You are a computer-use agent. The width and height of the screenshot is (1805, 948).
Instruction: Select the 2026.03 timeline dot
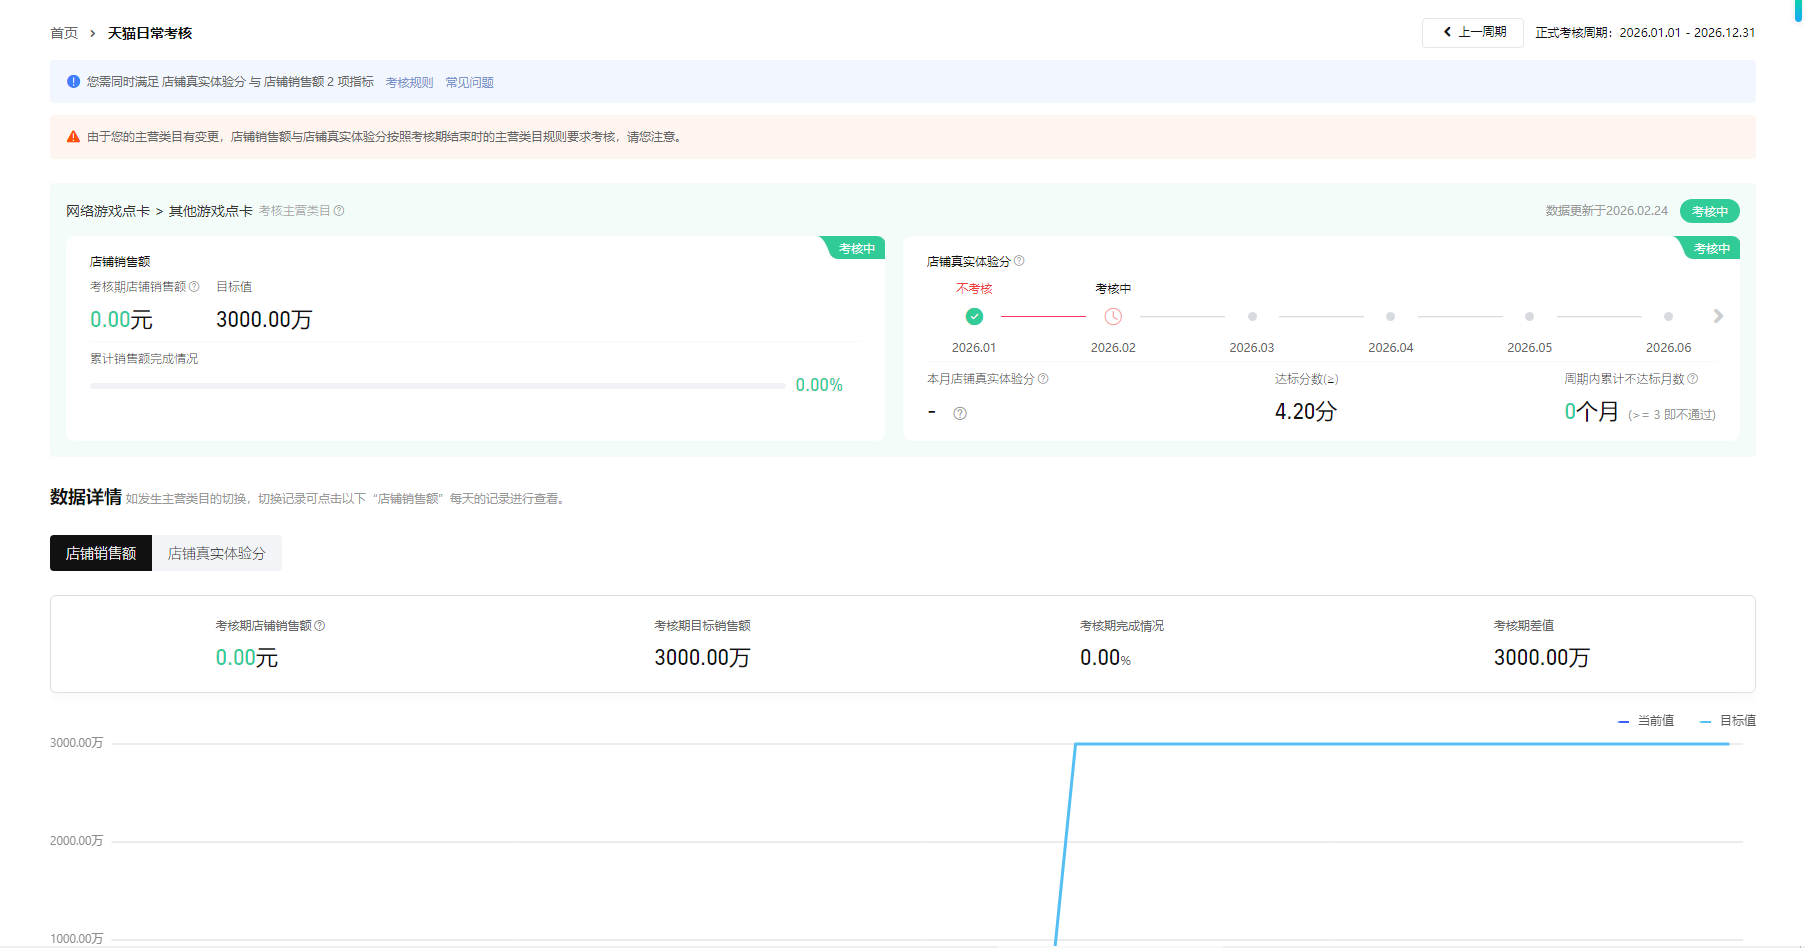coord(1252,317)
